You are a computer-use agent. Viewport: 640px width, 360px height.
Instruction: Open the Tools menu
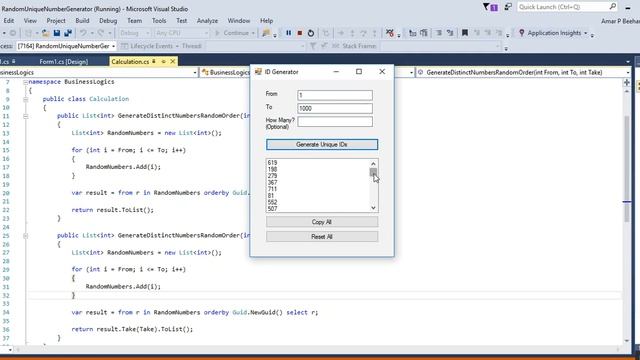click(159, 20)
